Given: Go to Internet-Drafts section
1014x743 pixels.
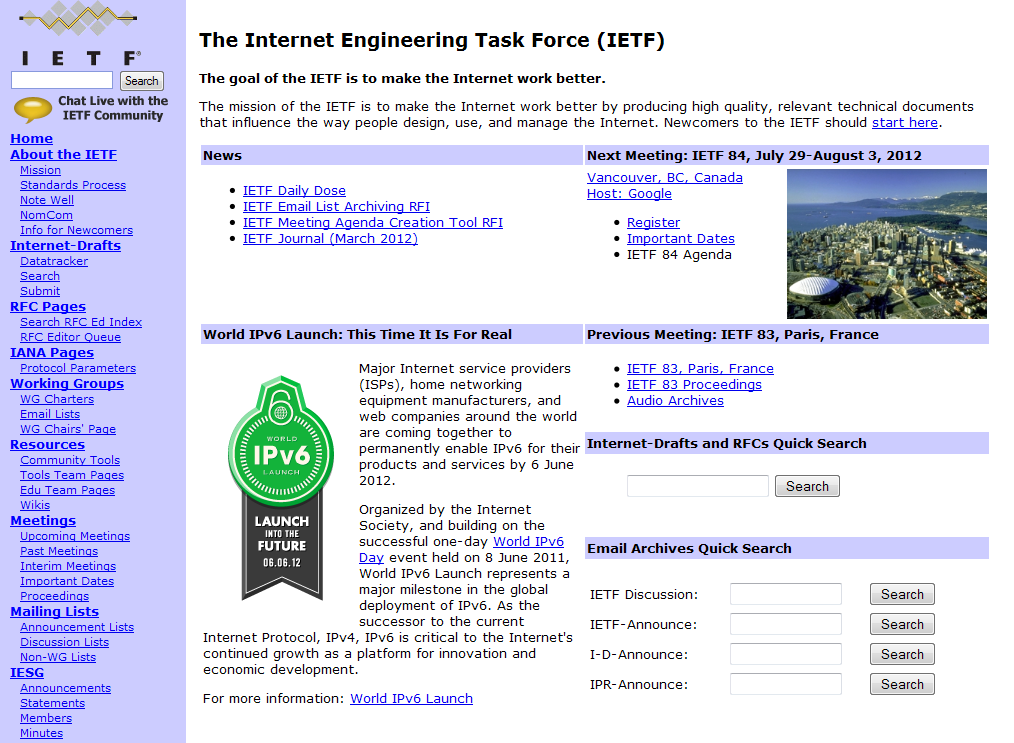Looking at the screenshot, I should pos(65,246).
